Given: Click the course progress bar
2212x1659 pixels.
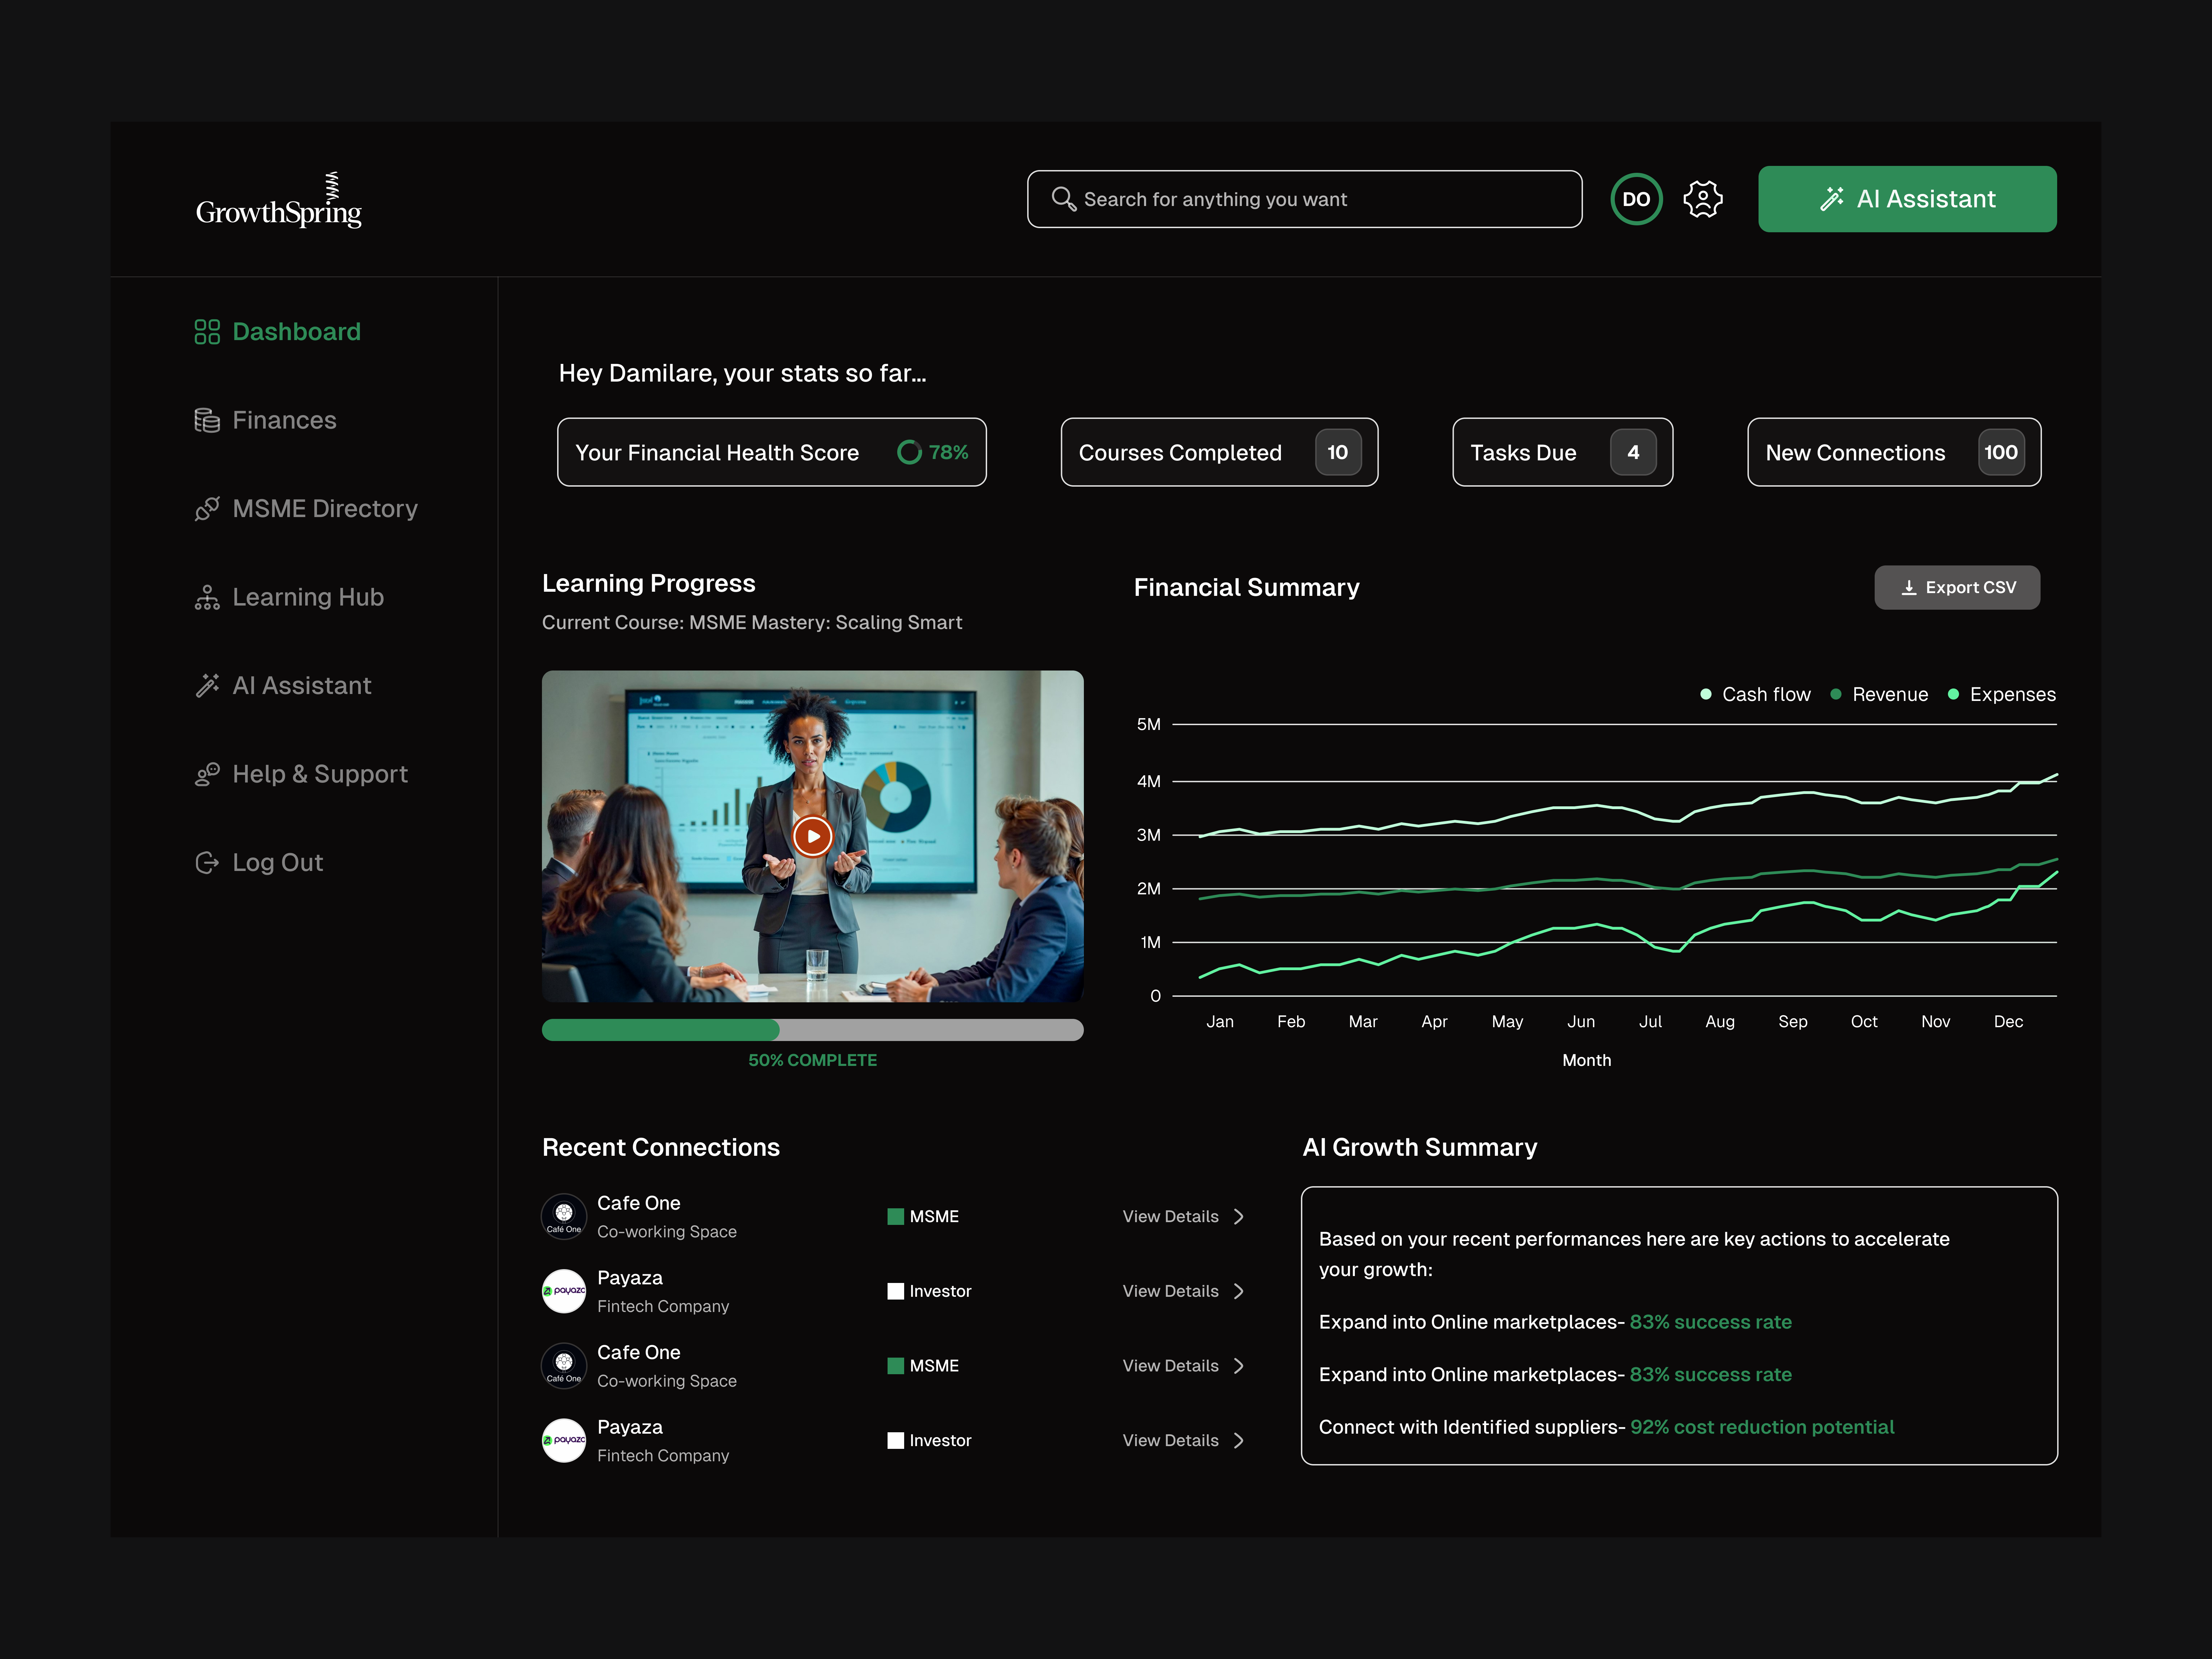Looking at the screenshot, I should [812, 1030].
